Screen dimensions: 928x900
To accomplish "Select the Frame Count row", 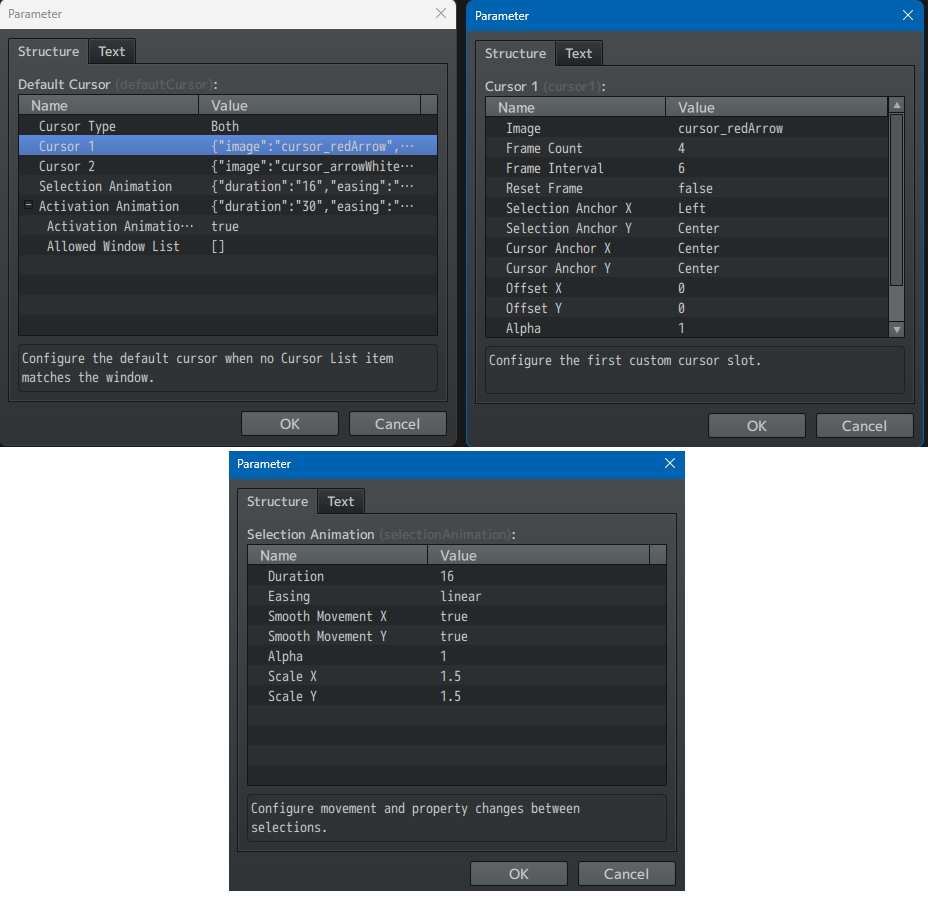I will click(687, 149).
